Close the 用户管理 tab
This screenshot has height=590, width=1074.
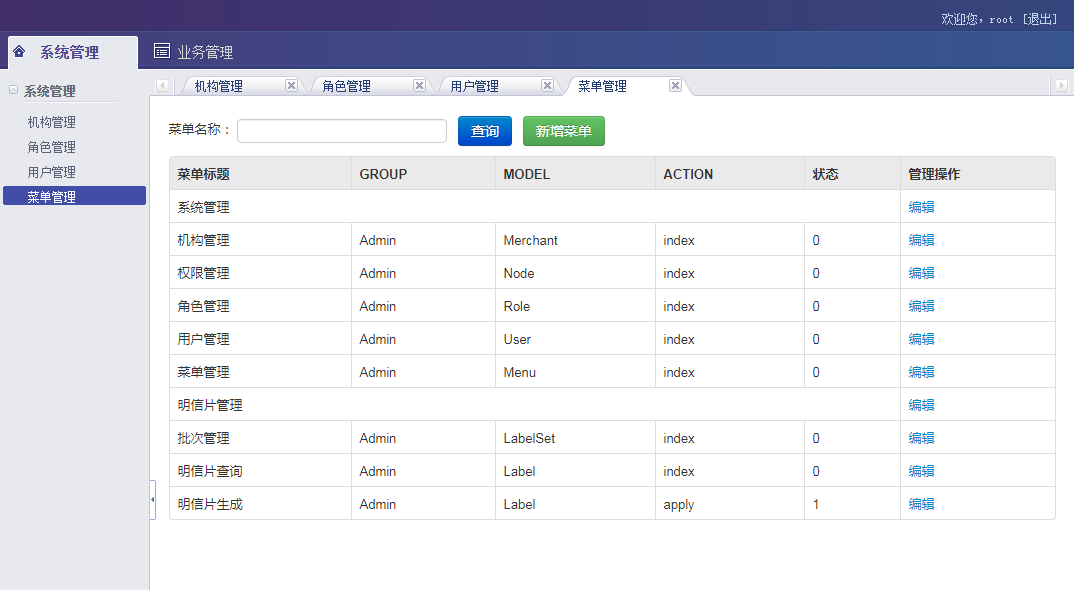tap(547, 86)
